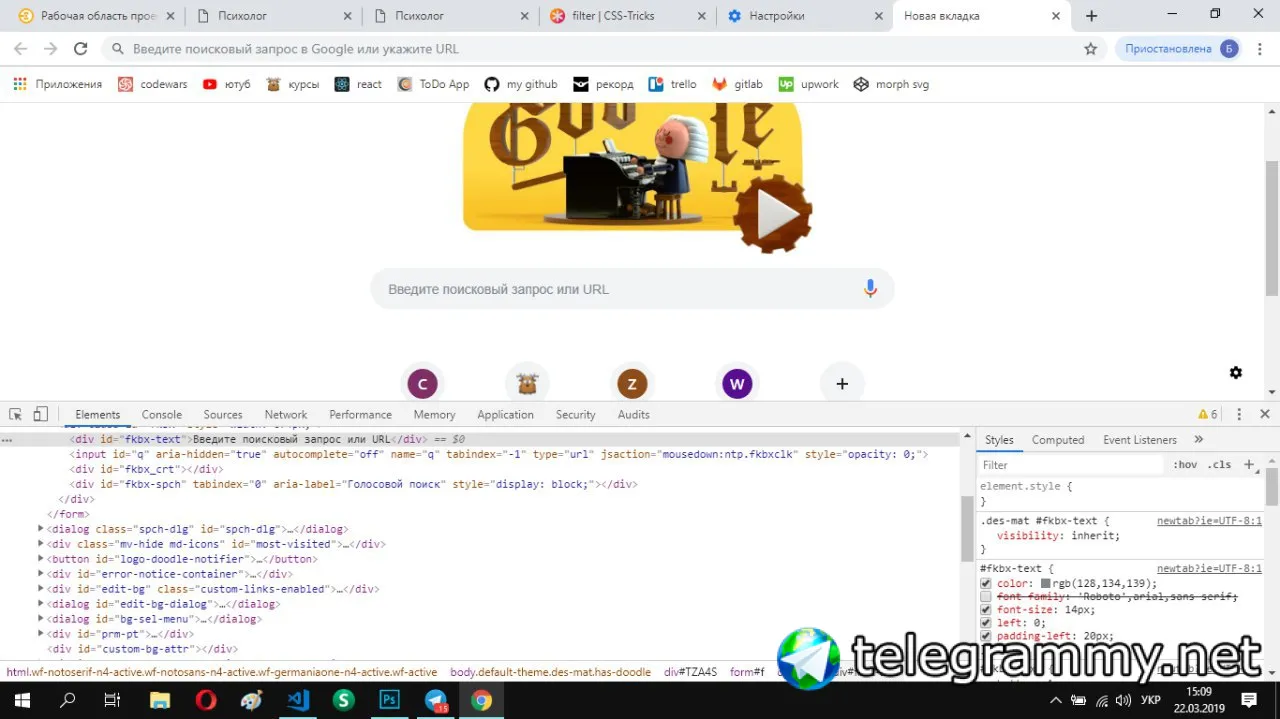Open newtab source link for .des-mat rule
The height and width of the screenshot is (719, 1280).
1209,521
